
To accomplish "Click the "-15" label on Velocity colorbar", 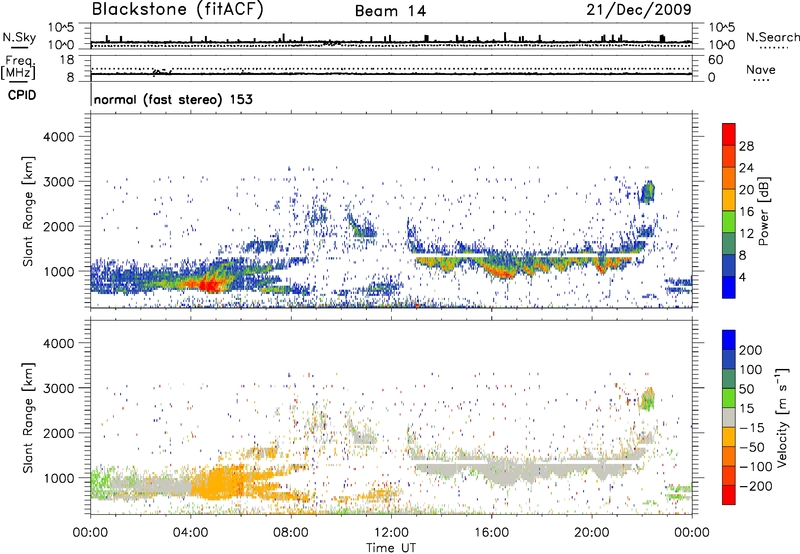I will tap(752, 428).
